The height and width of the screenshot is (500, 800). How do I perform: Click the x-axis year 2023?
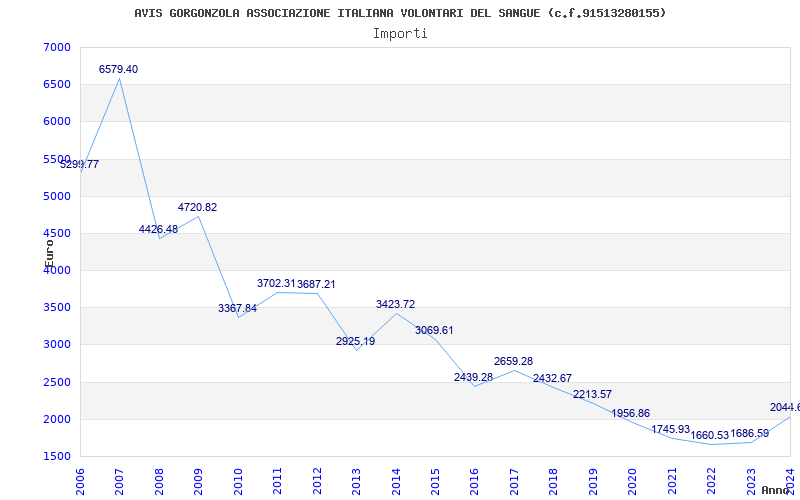[751, 481]
